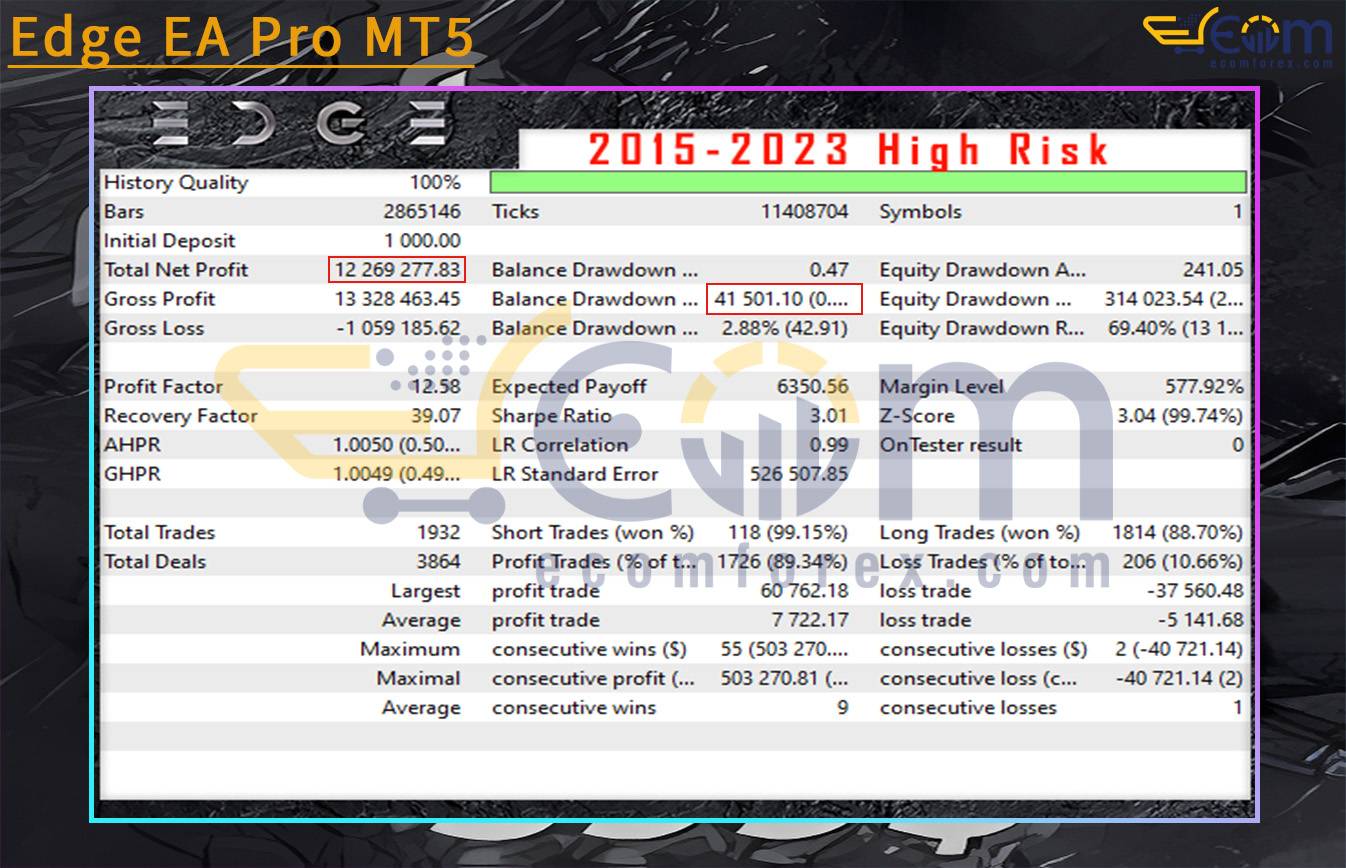Click the Sharpe Ratio value '3.01'
The width and height of the screenshot is (1346, 868).
[x=828, y=416]
